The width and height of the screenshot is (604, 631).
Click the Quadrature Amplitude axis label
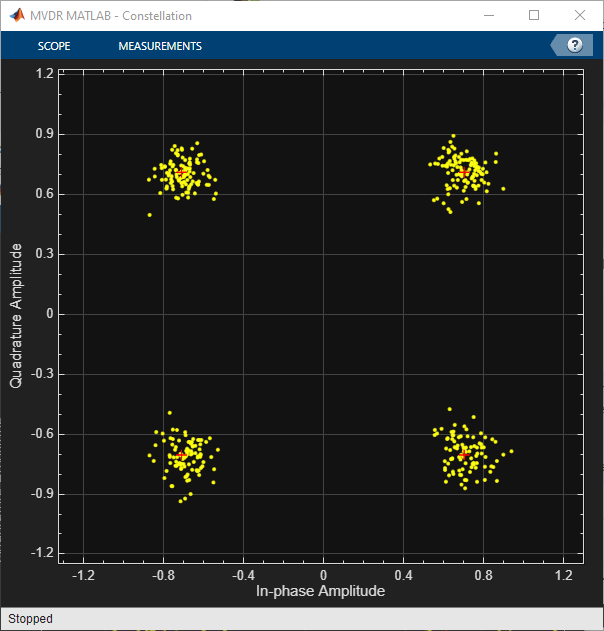point(15,316)
